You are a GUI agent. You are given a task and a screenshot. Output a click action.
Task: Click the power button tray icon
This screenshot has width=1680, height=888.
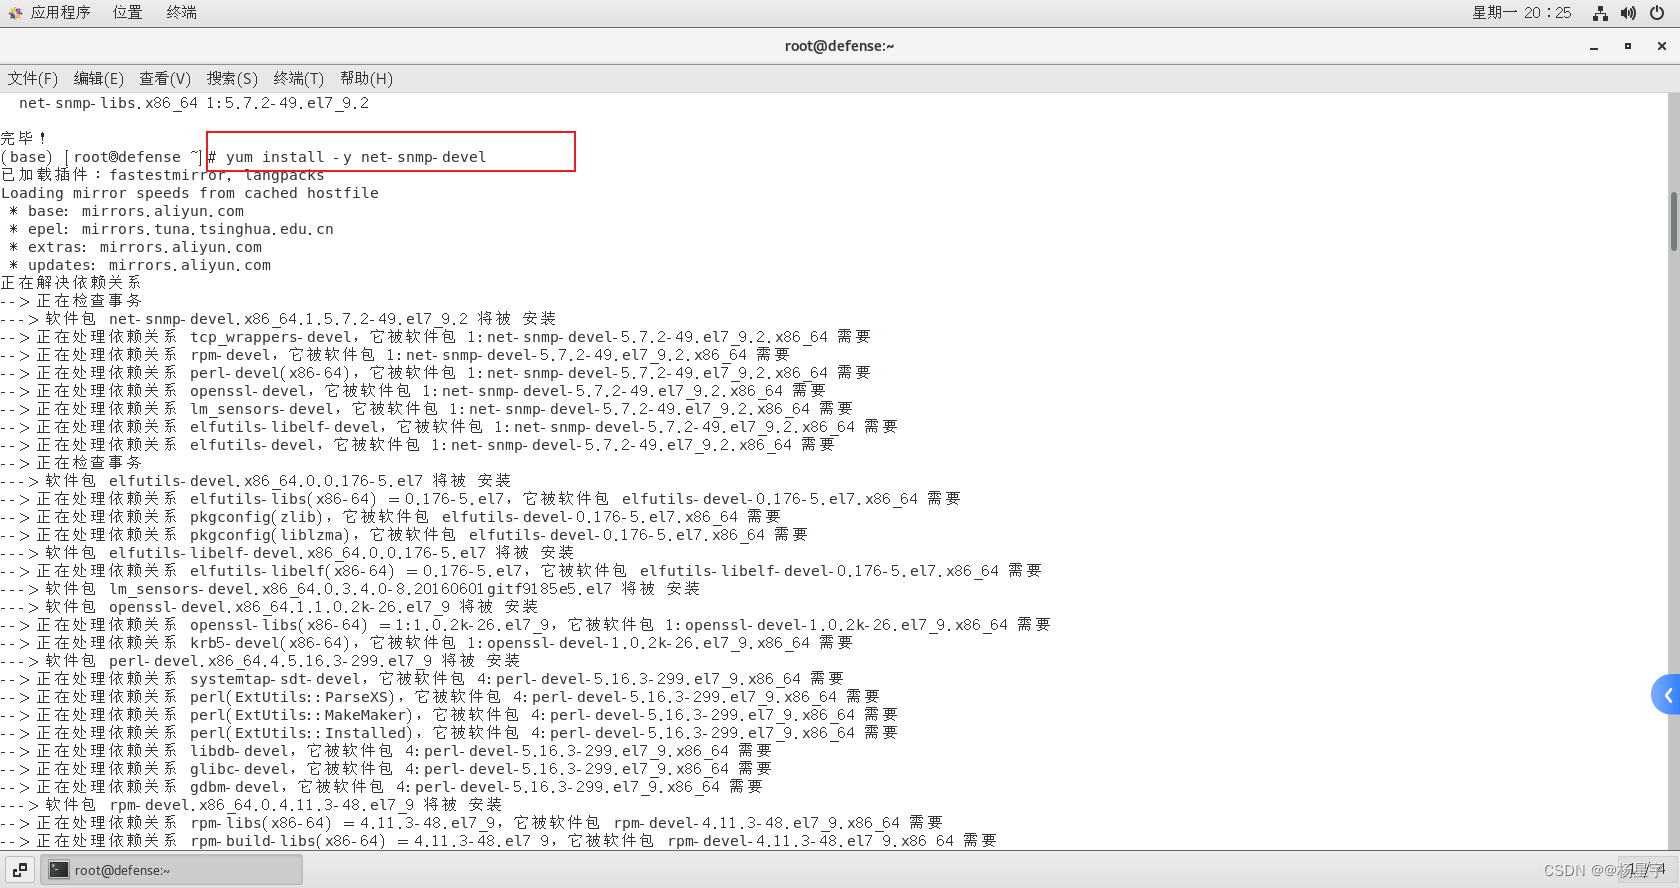pyautogui.click(x=1657, y=13)
